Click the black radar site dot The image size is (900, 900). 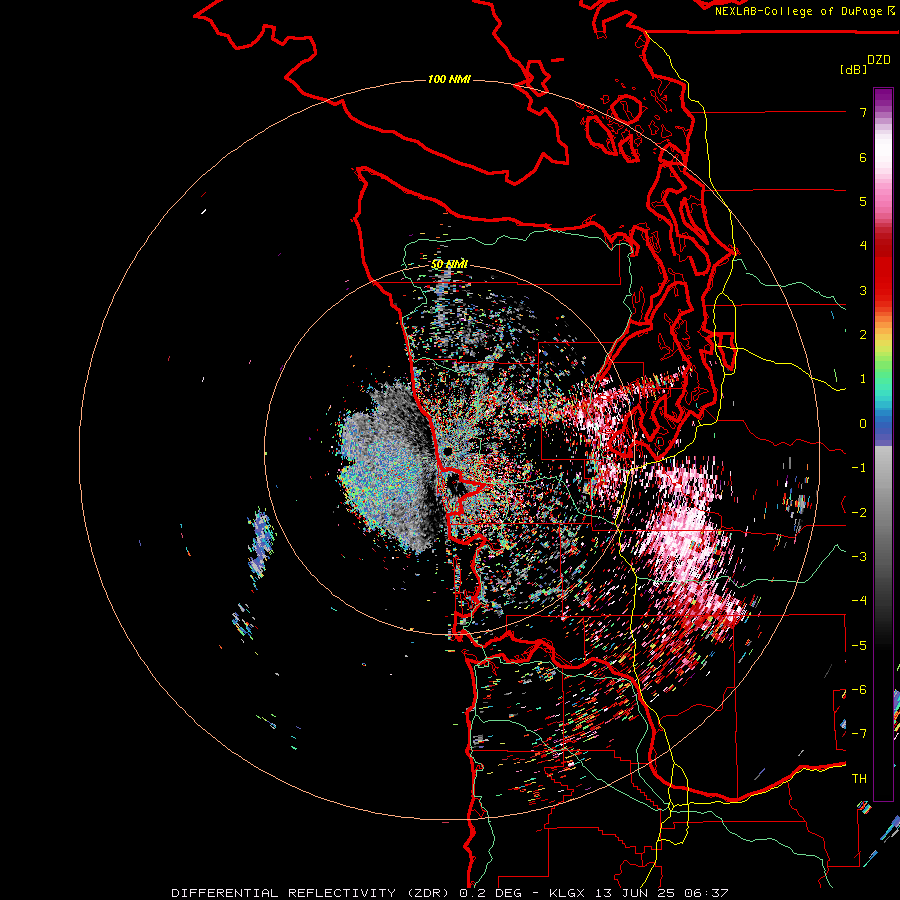[x=448, y=451]
